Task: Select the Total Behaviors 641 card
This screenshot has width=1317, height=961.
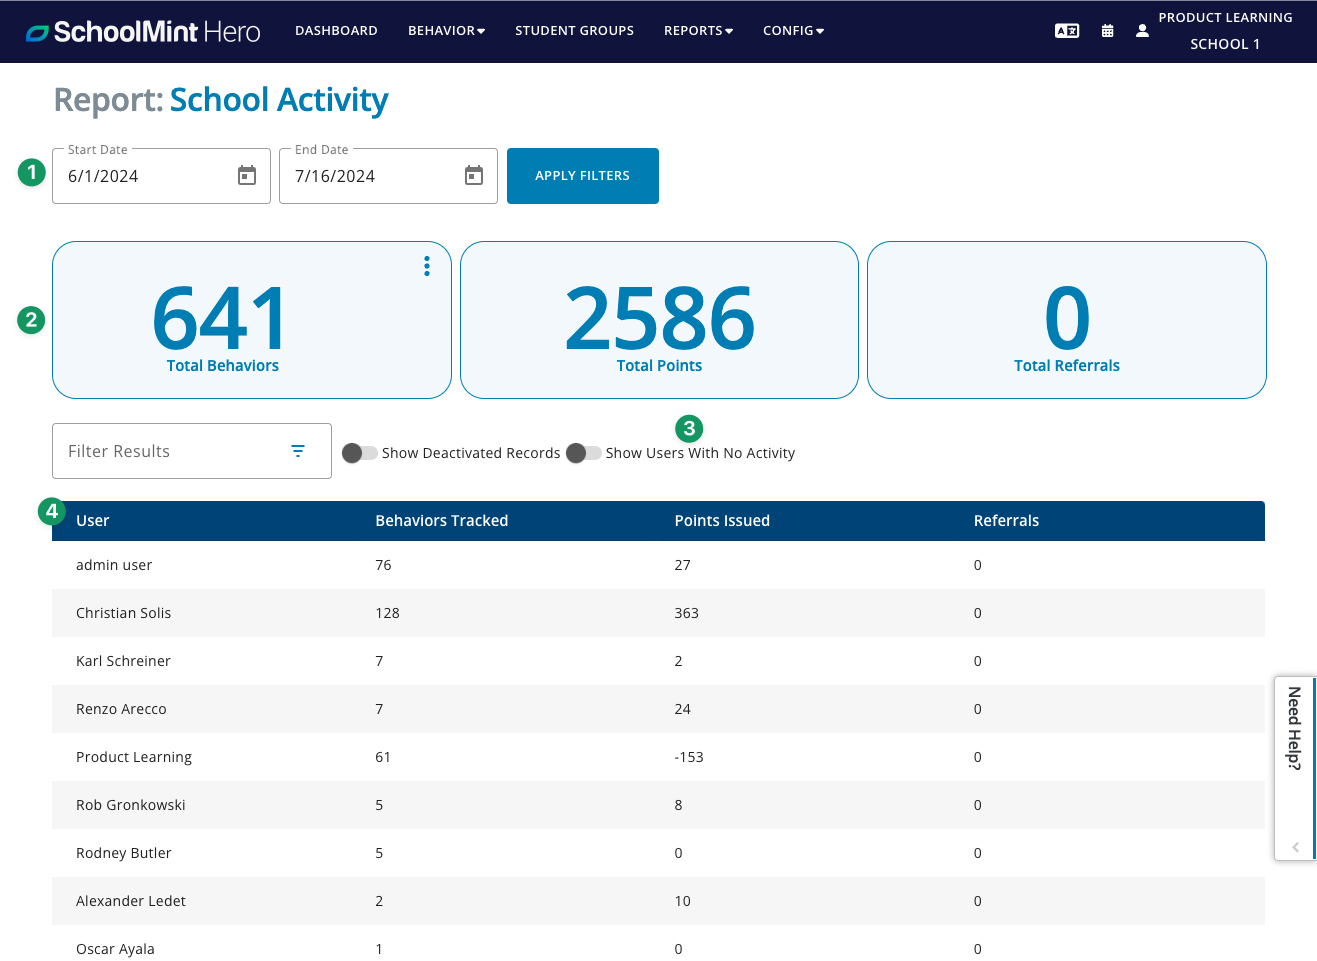Action: coord(252,320)
